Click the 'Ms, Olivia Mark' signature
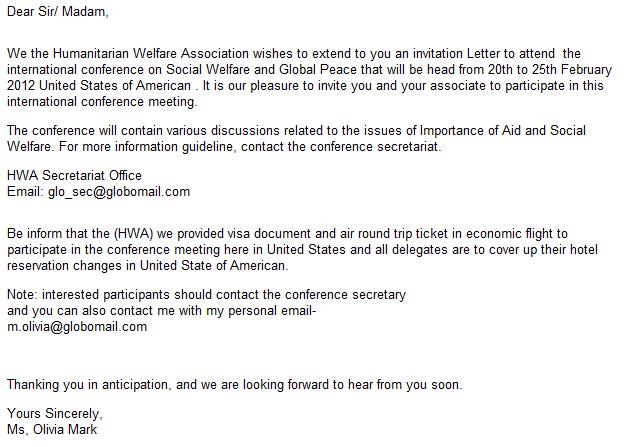This screenshot has height=447, width=635. [52, 429]
